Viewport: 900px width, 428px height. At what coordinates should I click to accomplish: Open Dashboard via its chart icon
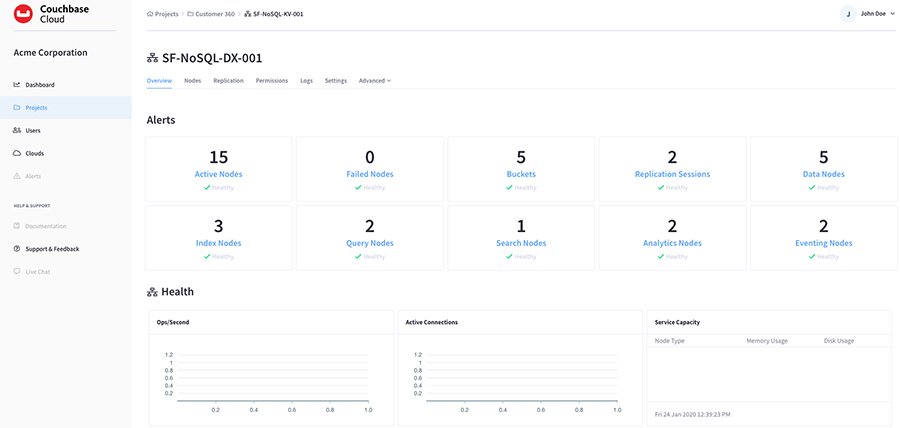point(17,85)
